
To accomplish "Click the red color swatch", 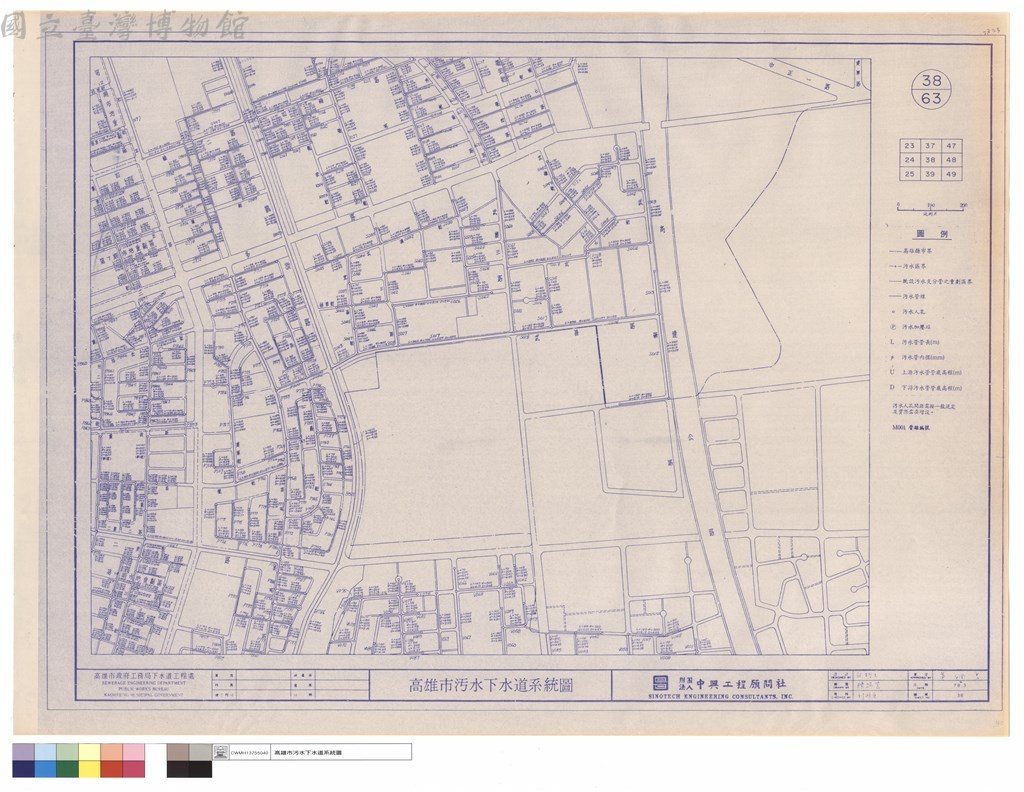I will pyautogui.click(x=112, y=769).
